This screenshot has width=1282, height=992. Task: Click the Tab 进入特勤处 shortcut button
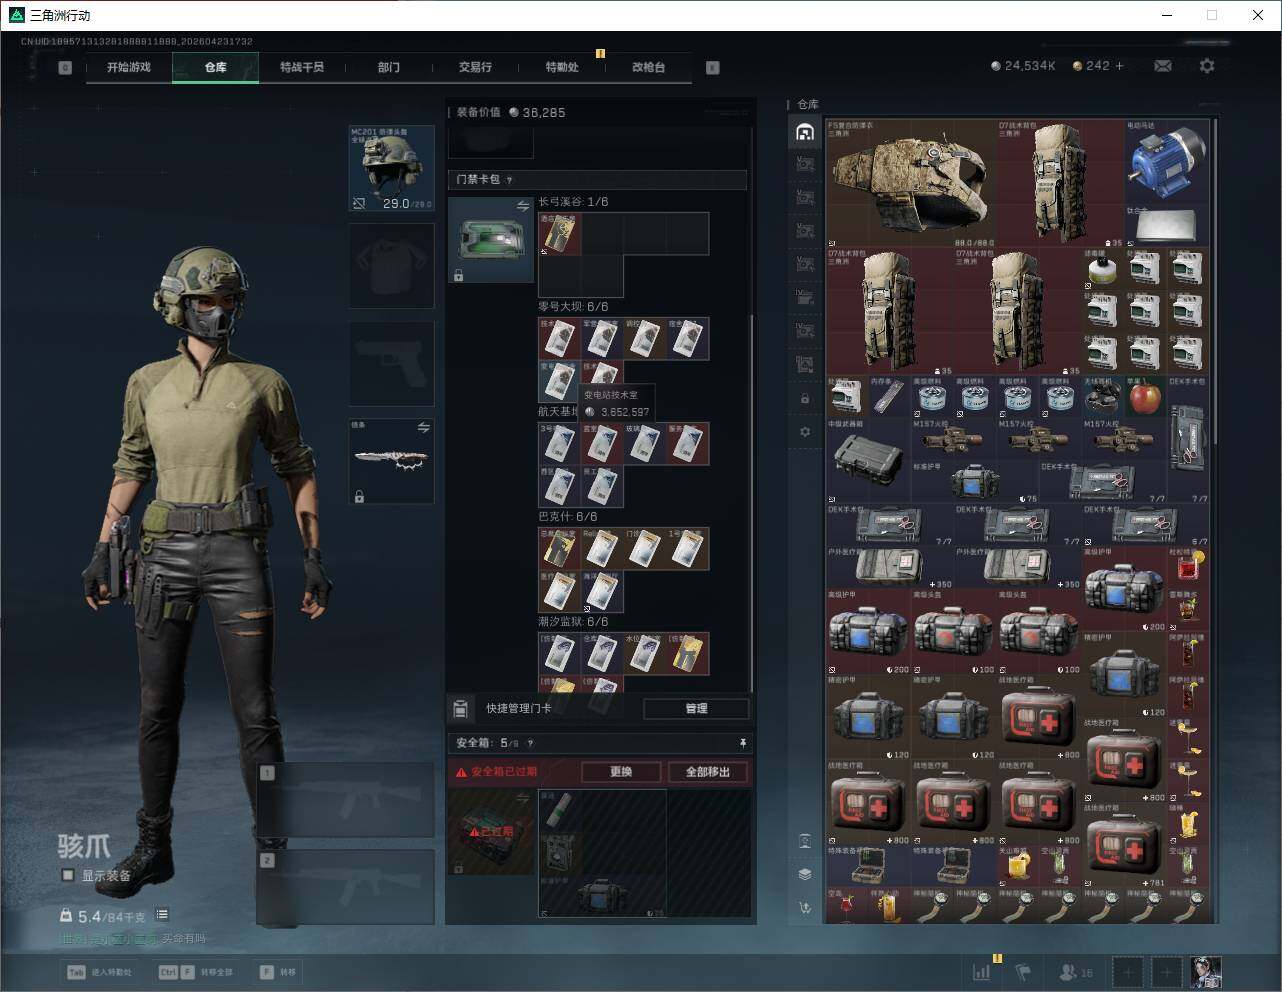[99, 971]
